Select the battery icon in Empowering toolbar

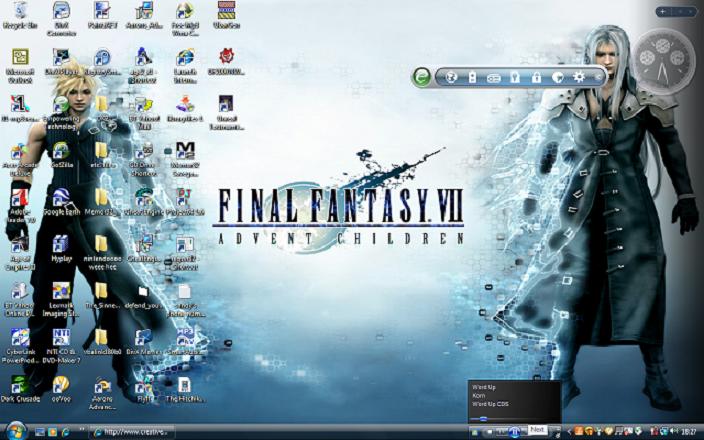(472, 77)
